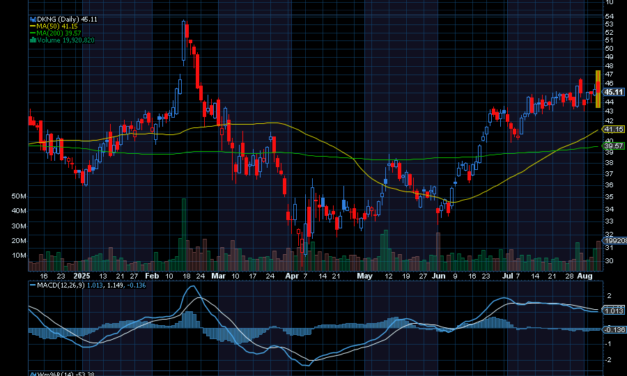Click the candlestick icon beside DKNG legend
Screen dimensions: 627x376
tap(33, 19)
